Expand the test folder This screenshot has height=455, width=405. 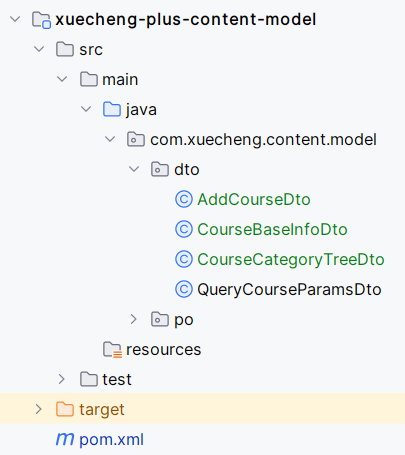[62, 379]
